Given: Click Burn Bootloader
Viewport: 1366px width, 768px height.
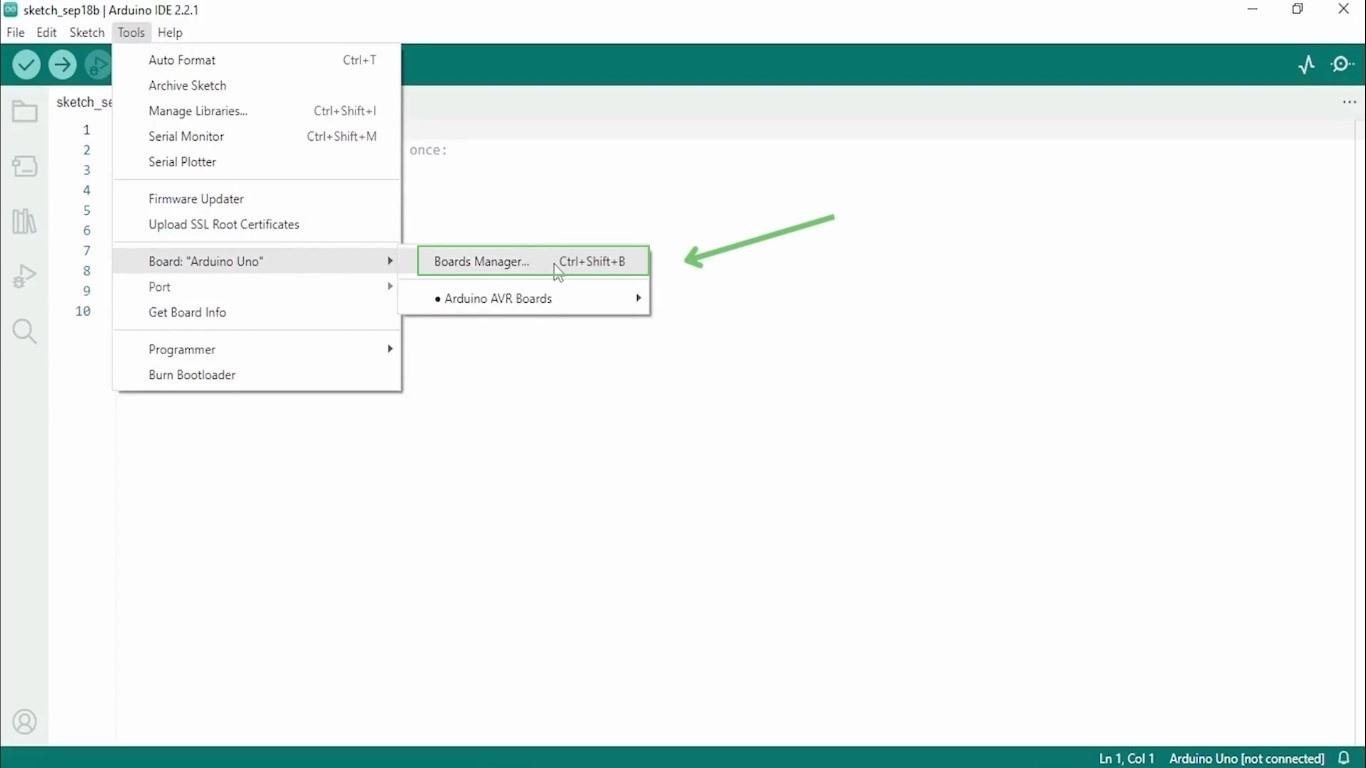Looking at the screenshot, I should tap(192, 375).
